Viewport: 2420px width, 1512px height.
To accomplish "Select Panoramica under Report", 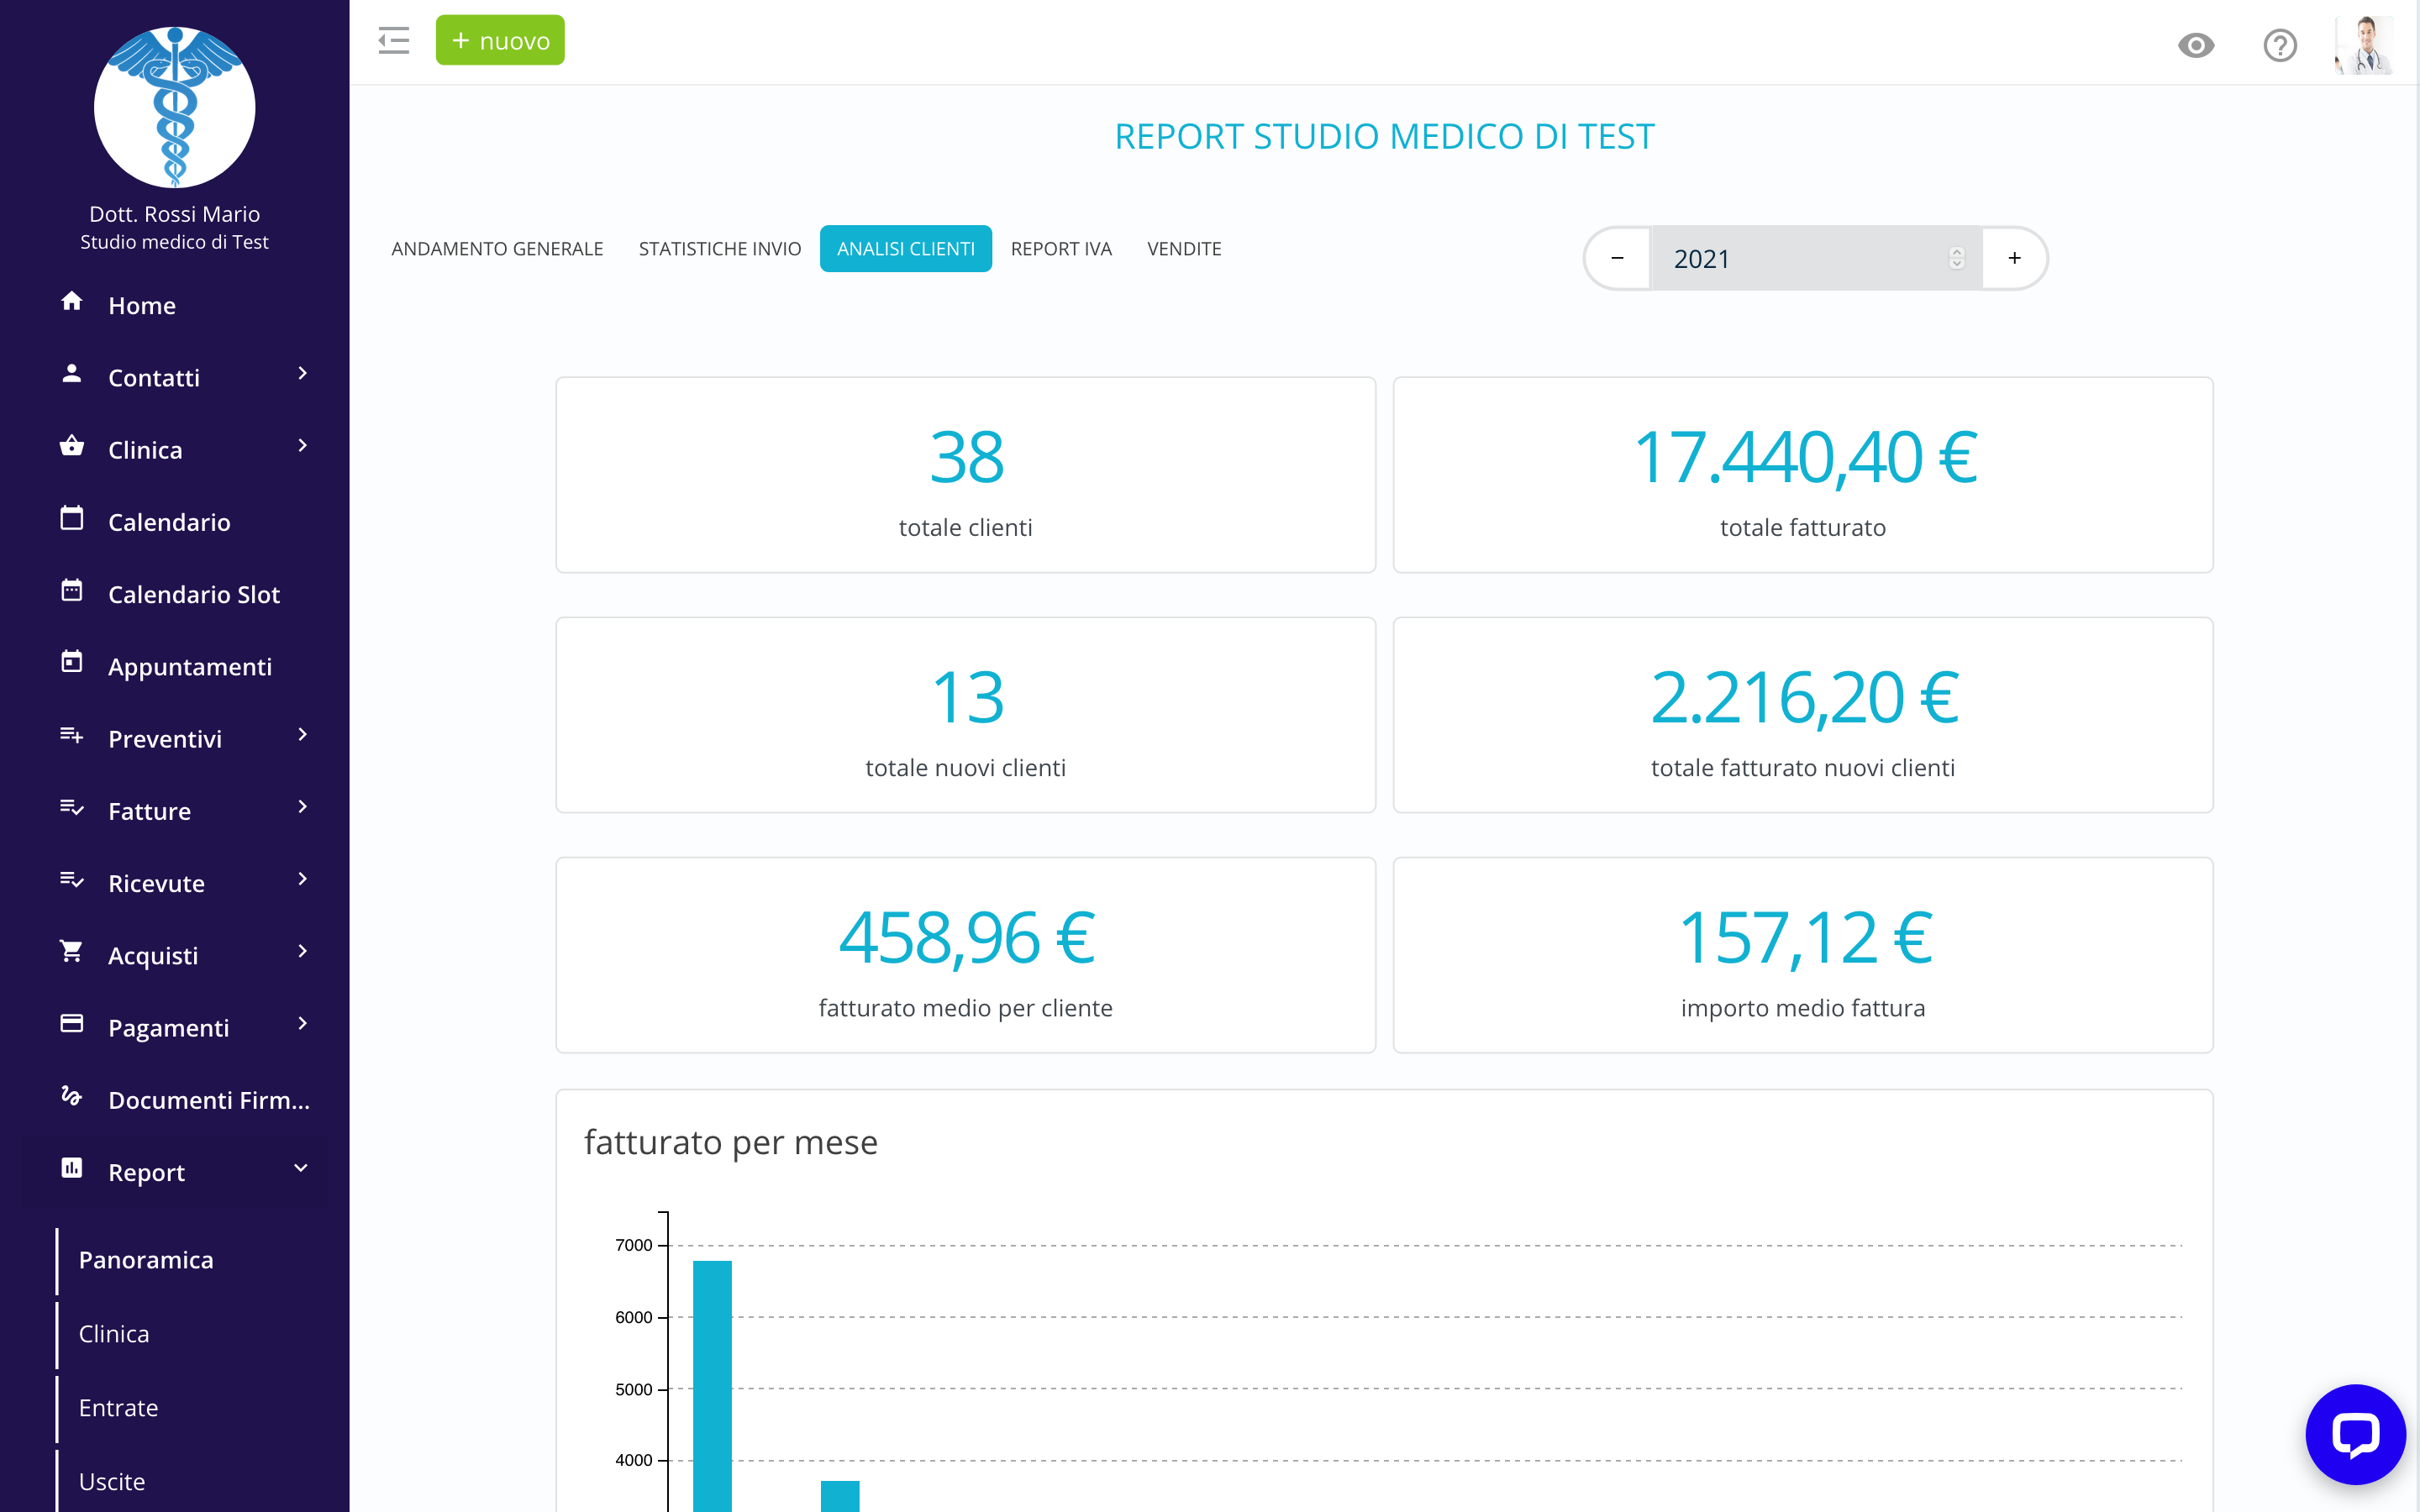I will point(146,1259).
